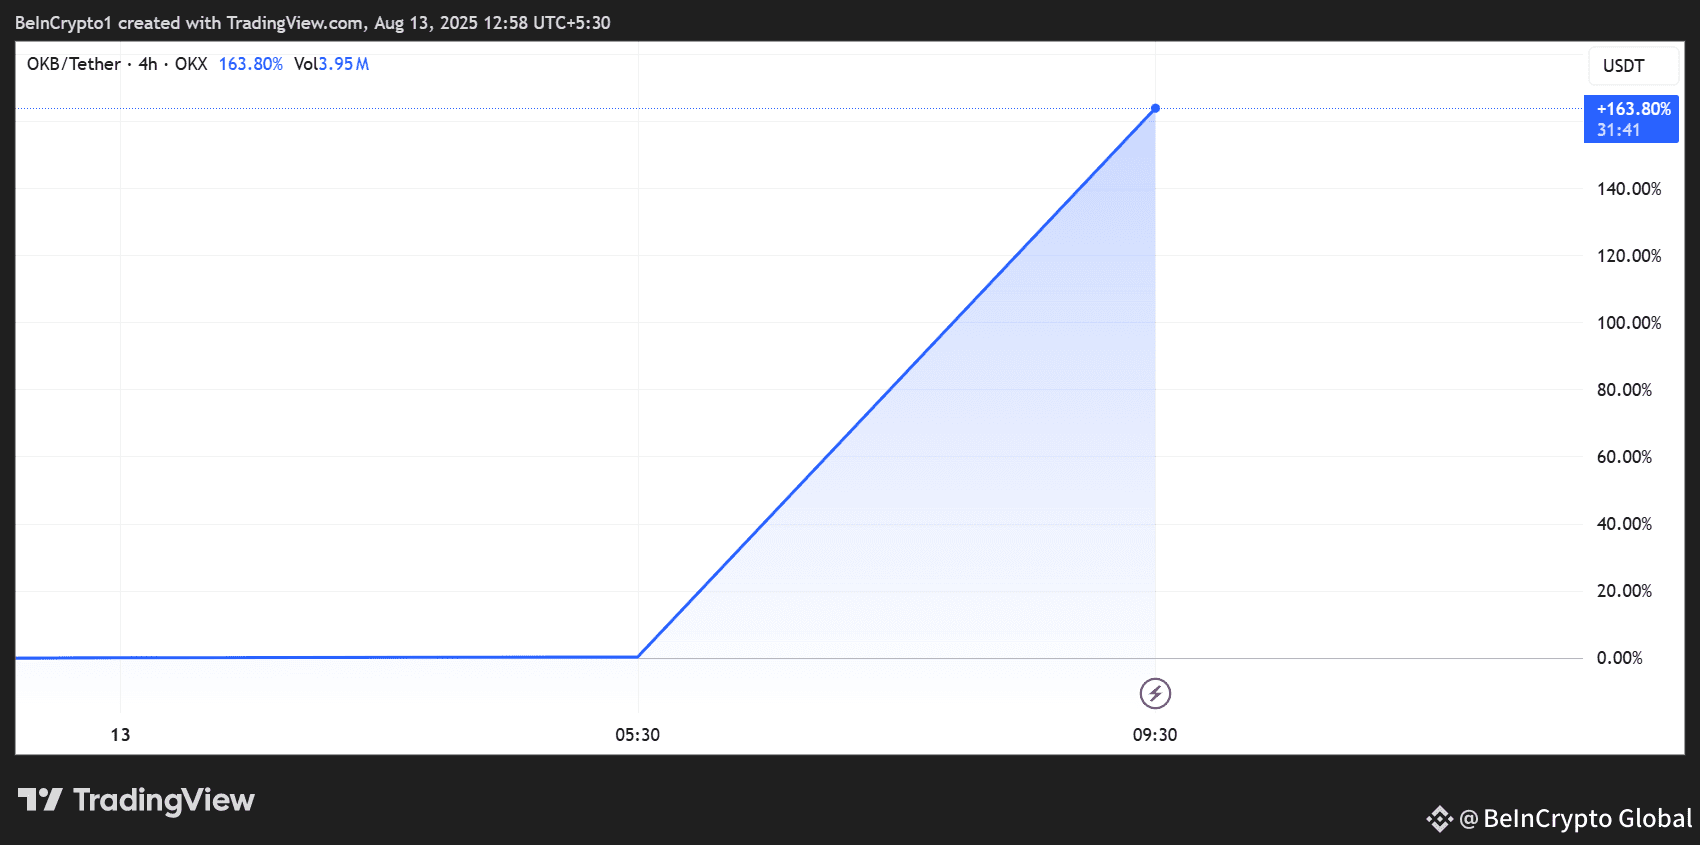Click the 13 date axis label
This screenshot has width=1700, height=845.
point(120,735)
